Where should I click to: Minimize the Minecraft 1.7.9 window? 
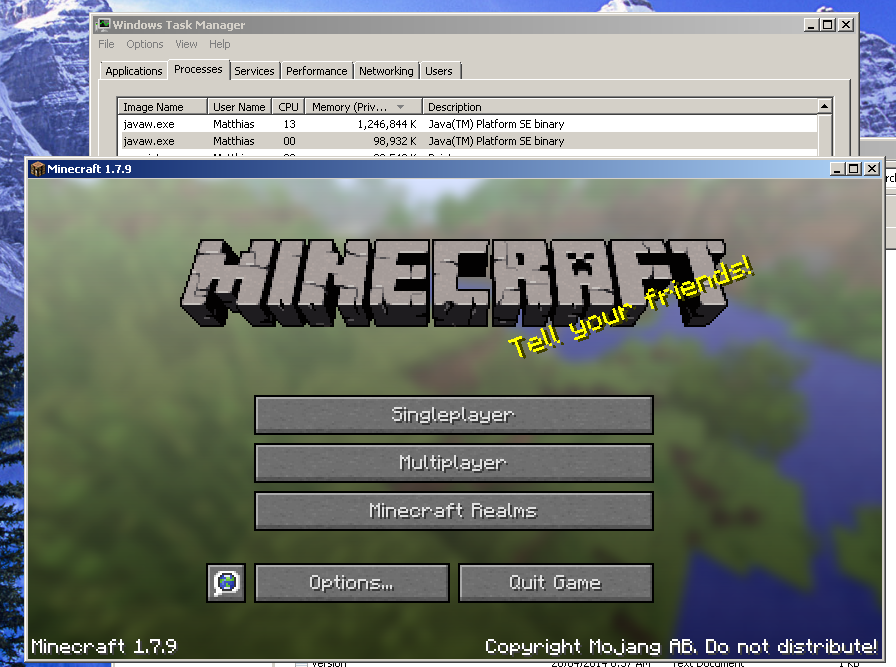[837, 169]
